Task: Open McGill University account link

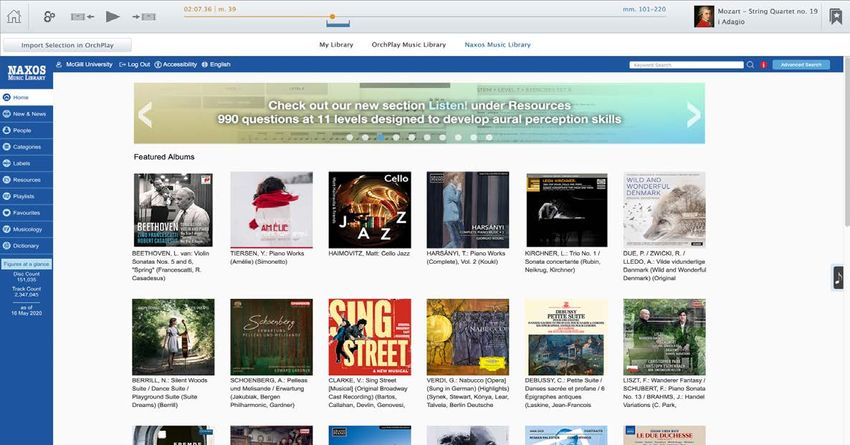Action: pyautogui.click(x=84, y=64)
